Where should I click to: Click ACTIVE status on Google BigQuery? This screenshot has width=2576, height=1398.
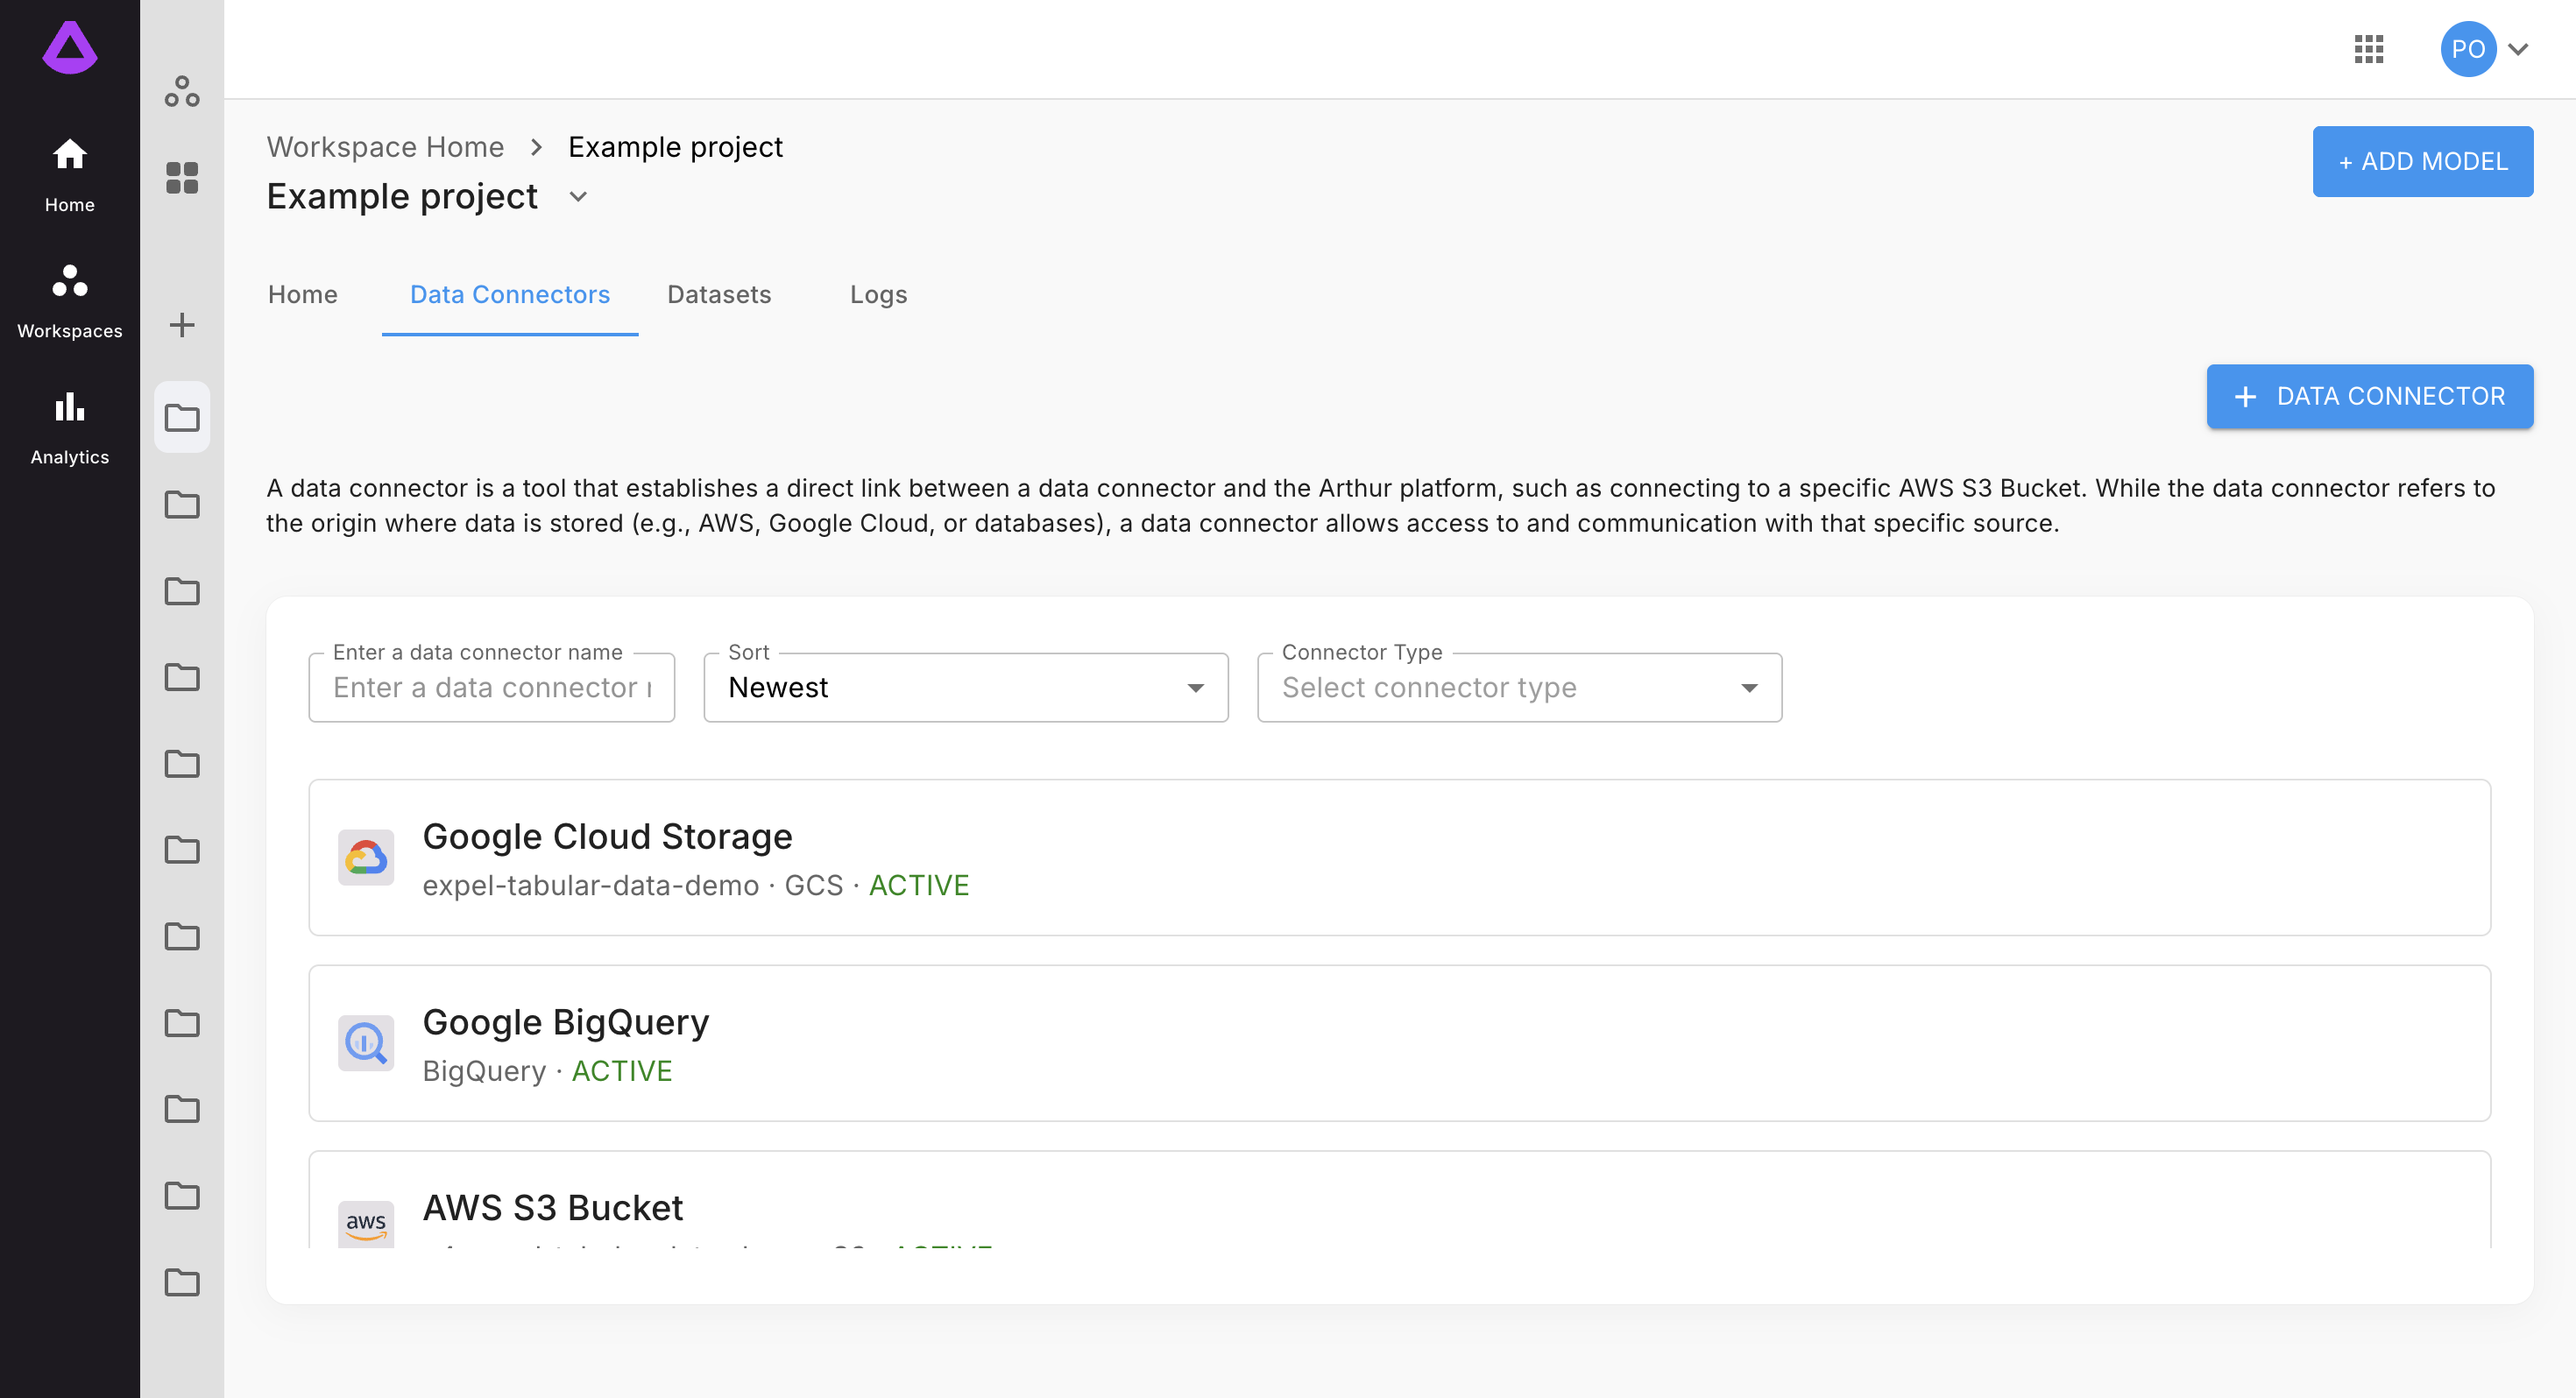tap(622, 1071)
